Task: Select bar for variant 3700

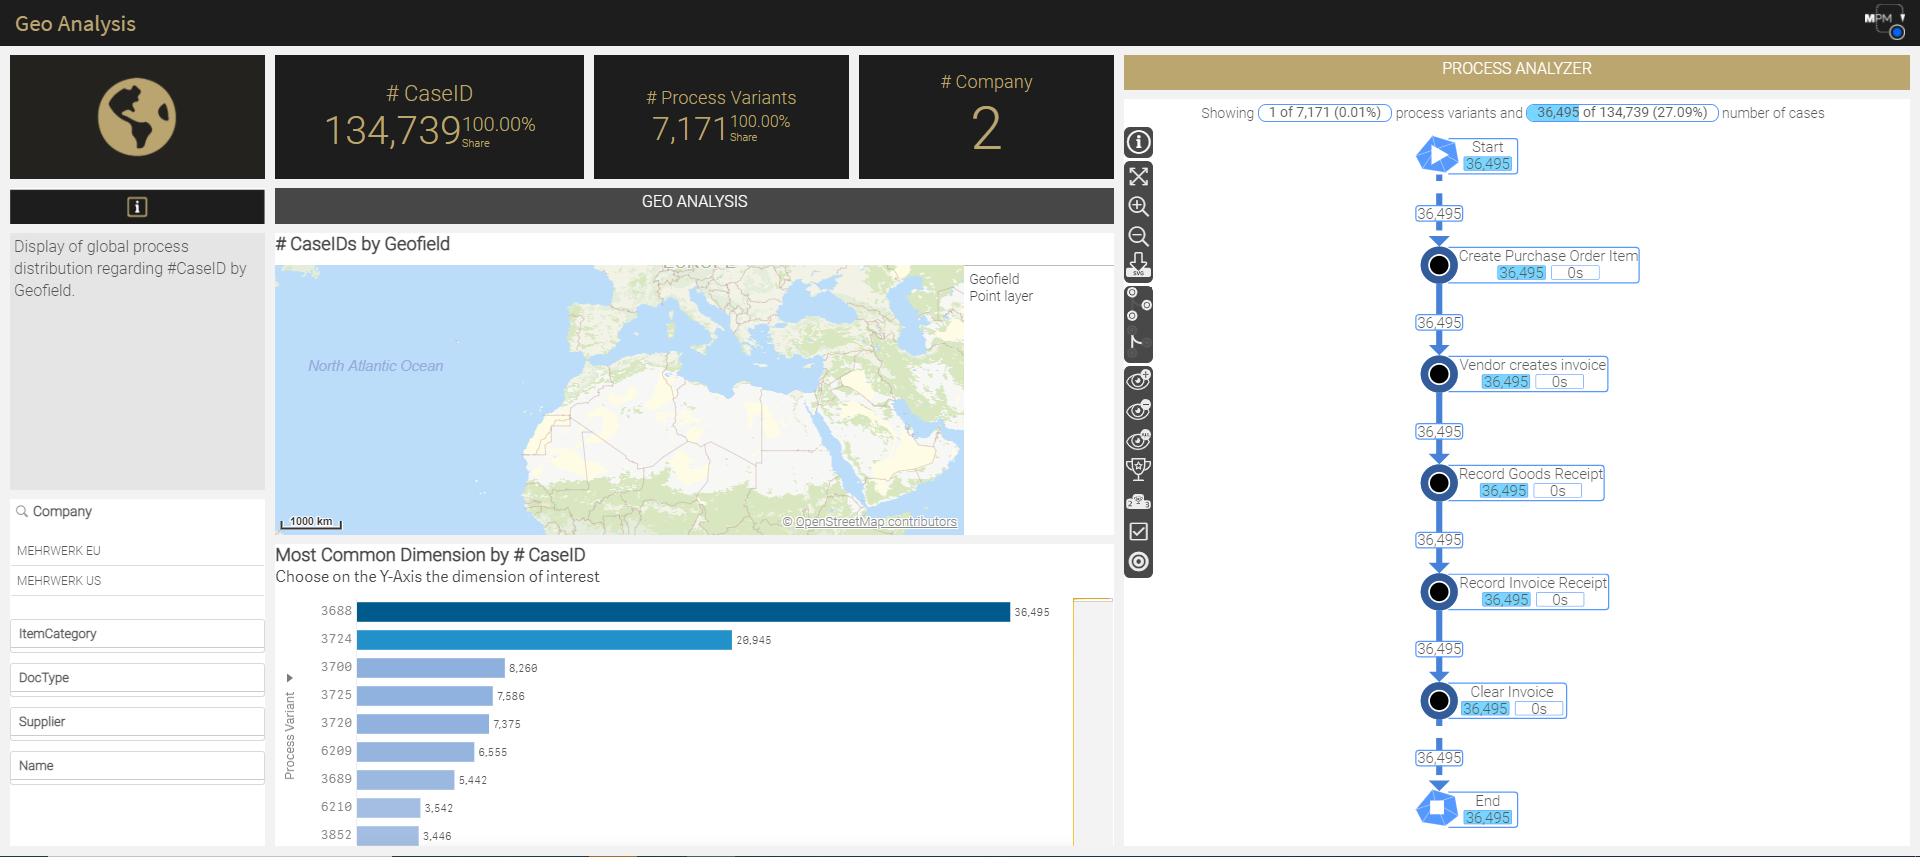Action: point(430,668)
